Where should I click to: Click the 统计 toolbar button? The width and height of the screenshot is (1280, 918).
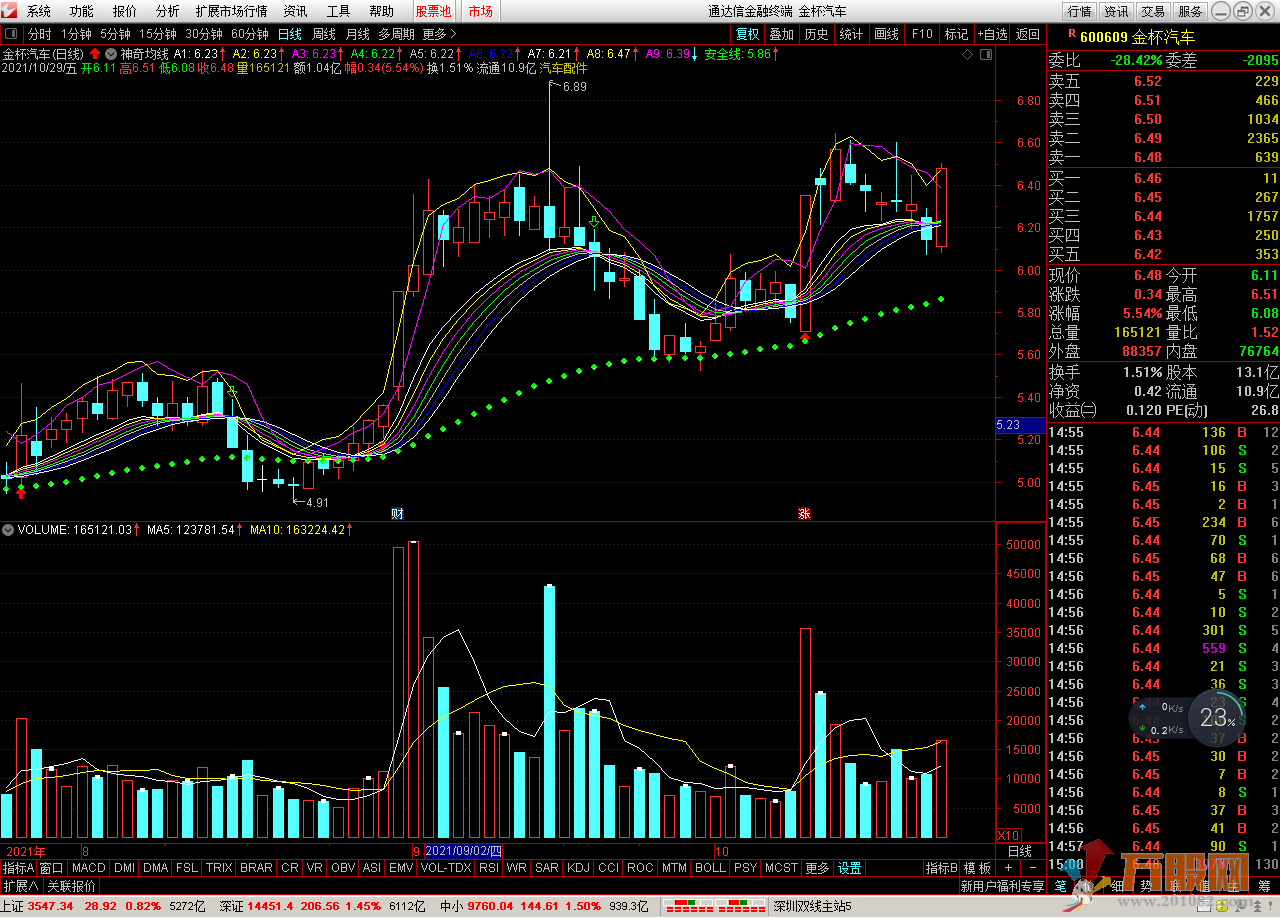(852, 34)
